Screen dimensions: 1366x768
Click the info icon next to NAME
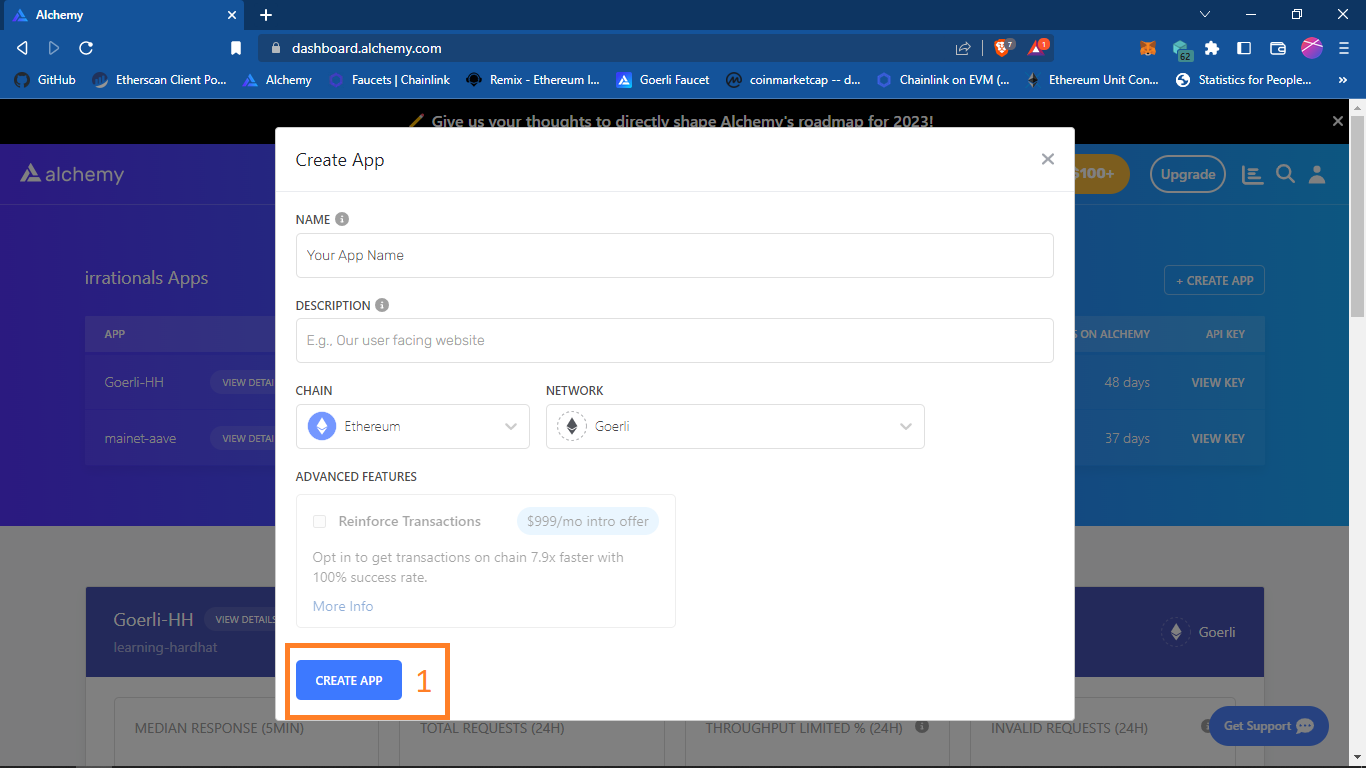click(x=342, y=219)
